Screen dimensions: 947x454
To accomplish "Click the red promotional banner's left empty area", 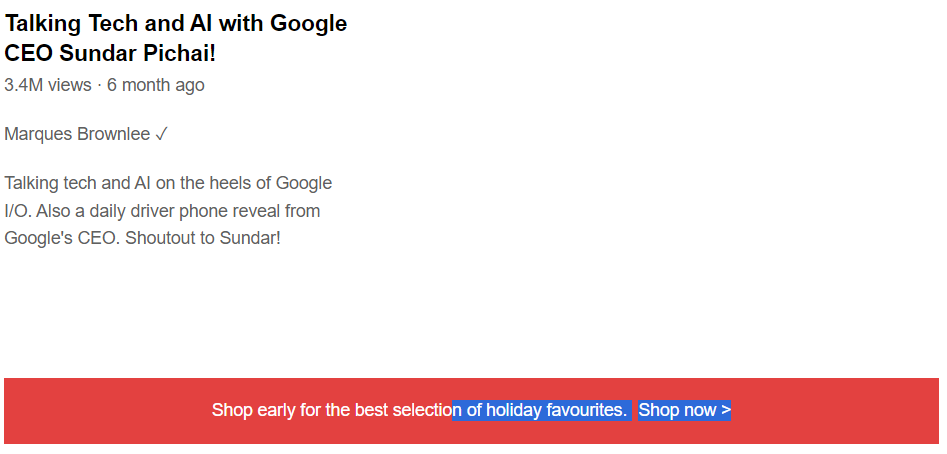I will coord(108,411).
